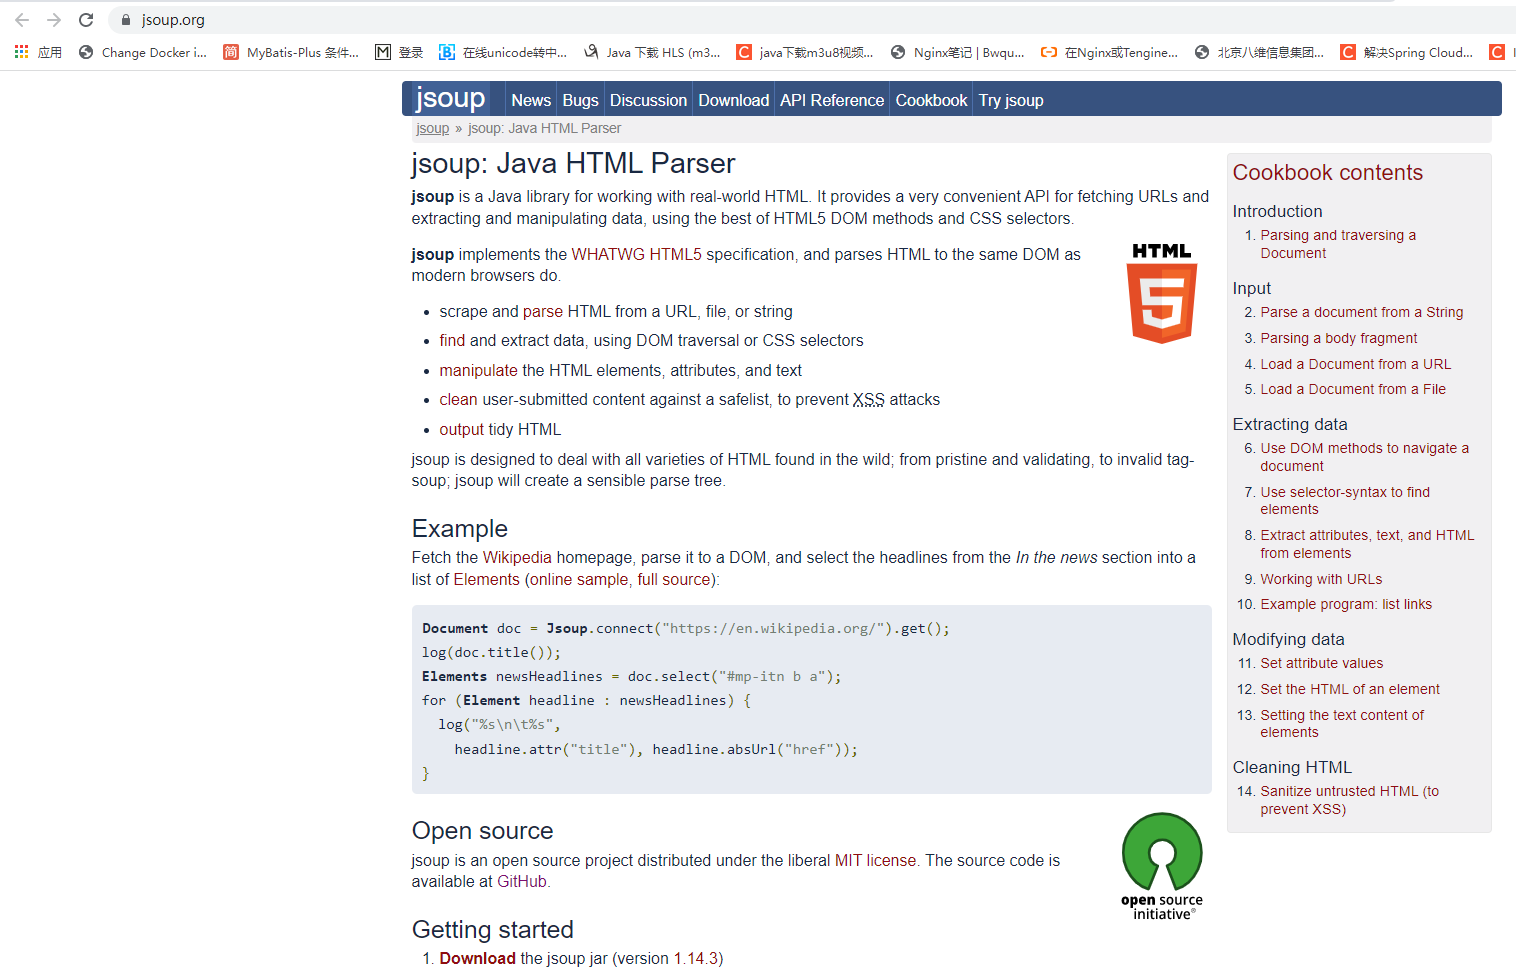Open 'Use DOM methods to navigate' link
This screenshot has height=976, width=1516.
pos(1364,457)
